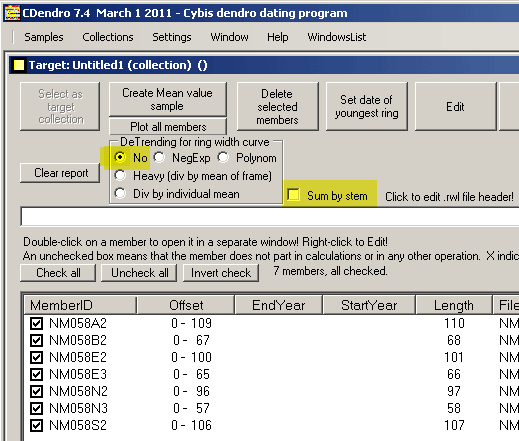The height and width of the screenshot is (441, 519).
Task: Click length value 68
Action: pos(454,340)
